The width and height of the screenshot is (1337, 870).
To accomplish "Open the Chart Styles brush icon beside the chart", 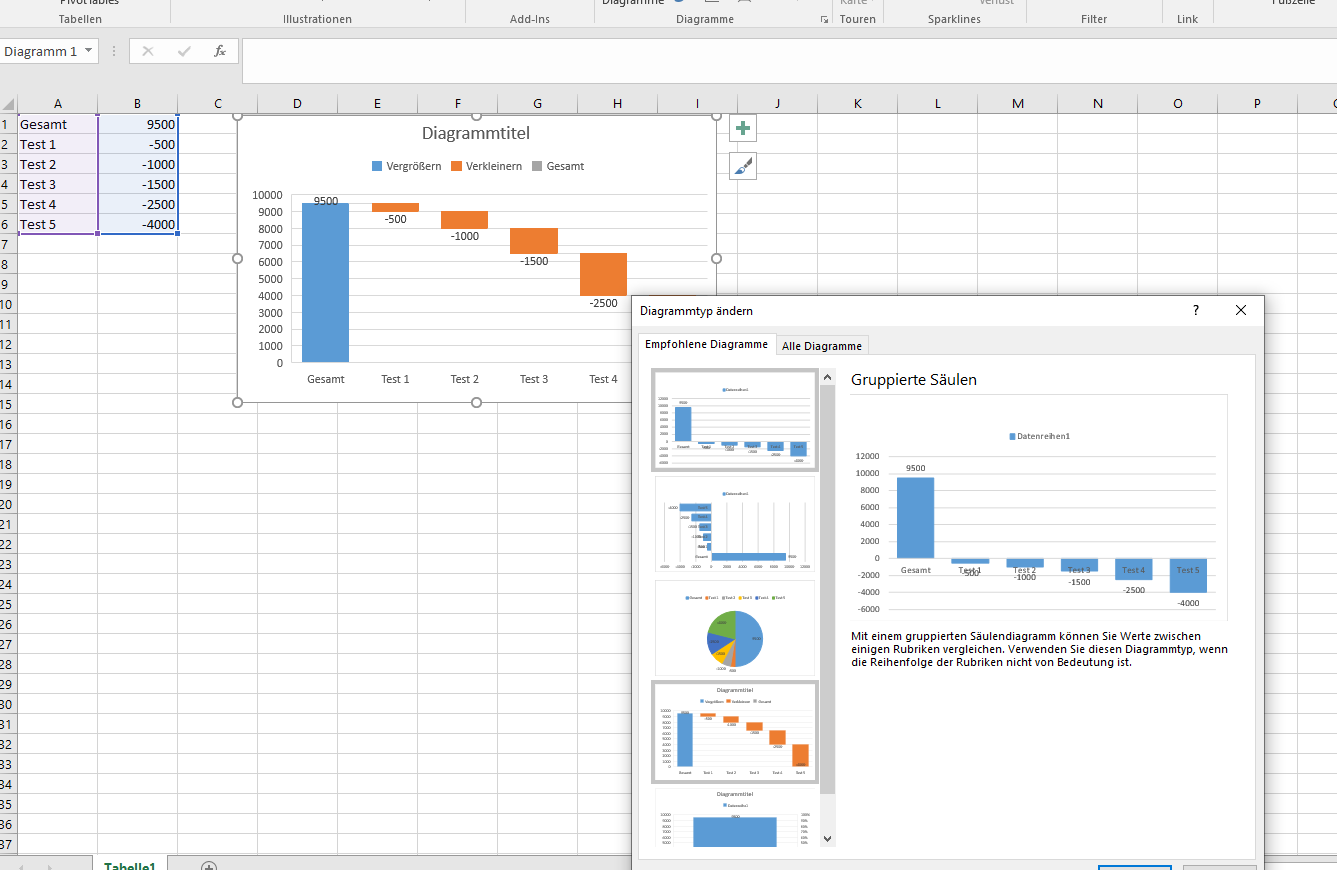I will [x=742, y=166].
